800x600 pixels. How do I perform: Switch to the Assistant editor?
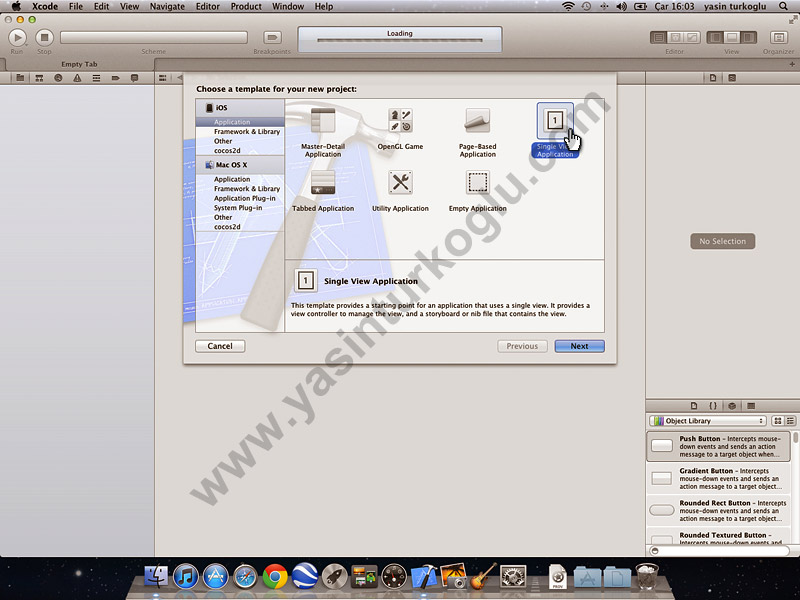point(675,37)
